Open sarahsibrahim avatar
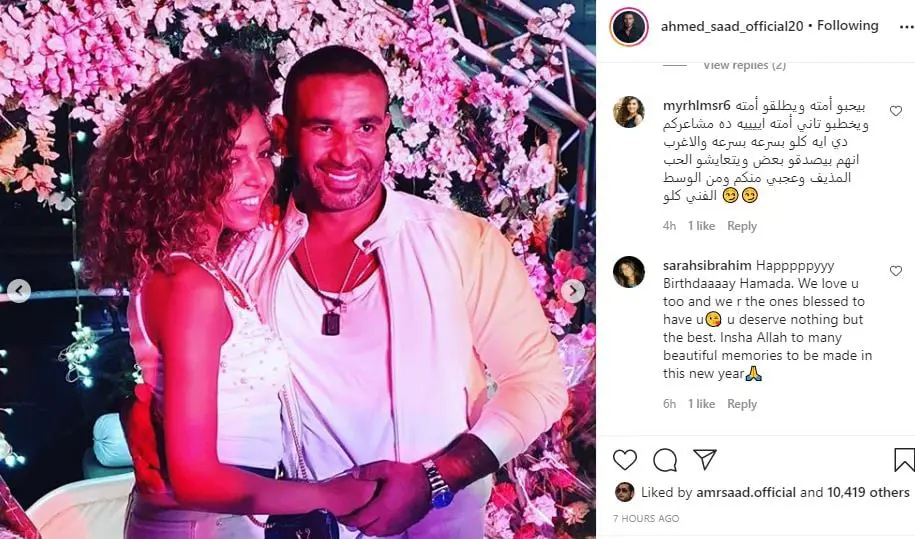The height and width of the screenshot is (539, 915). click(x=629, y=272)
